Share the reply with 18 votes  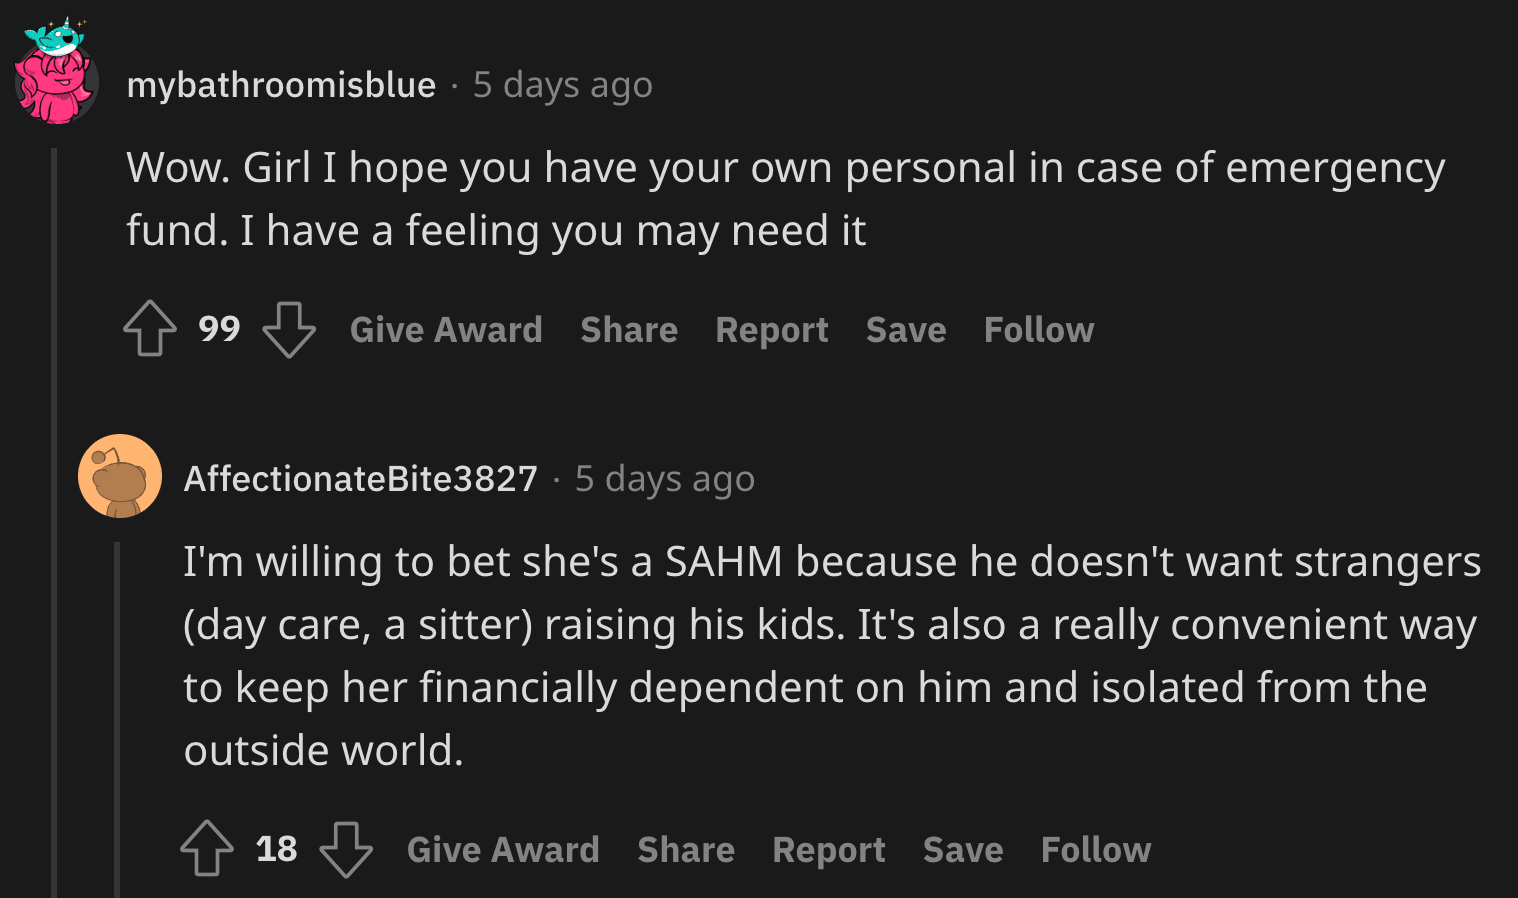click(x=686, y=850)
